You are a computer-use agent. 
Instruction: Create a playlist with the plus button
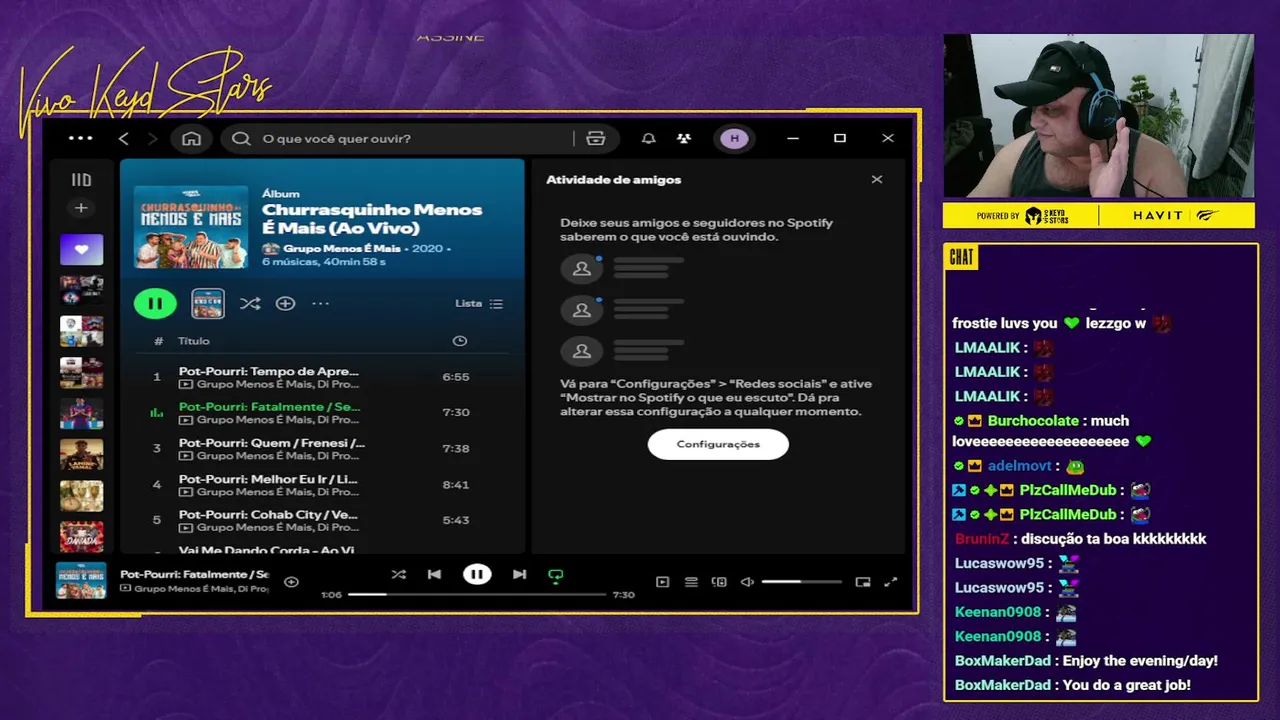point(81,208)
